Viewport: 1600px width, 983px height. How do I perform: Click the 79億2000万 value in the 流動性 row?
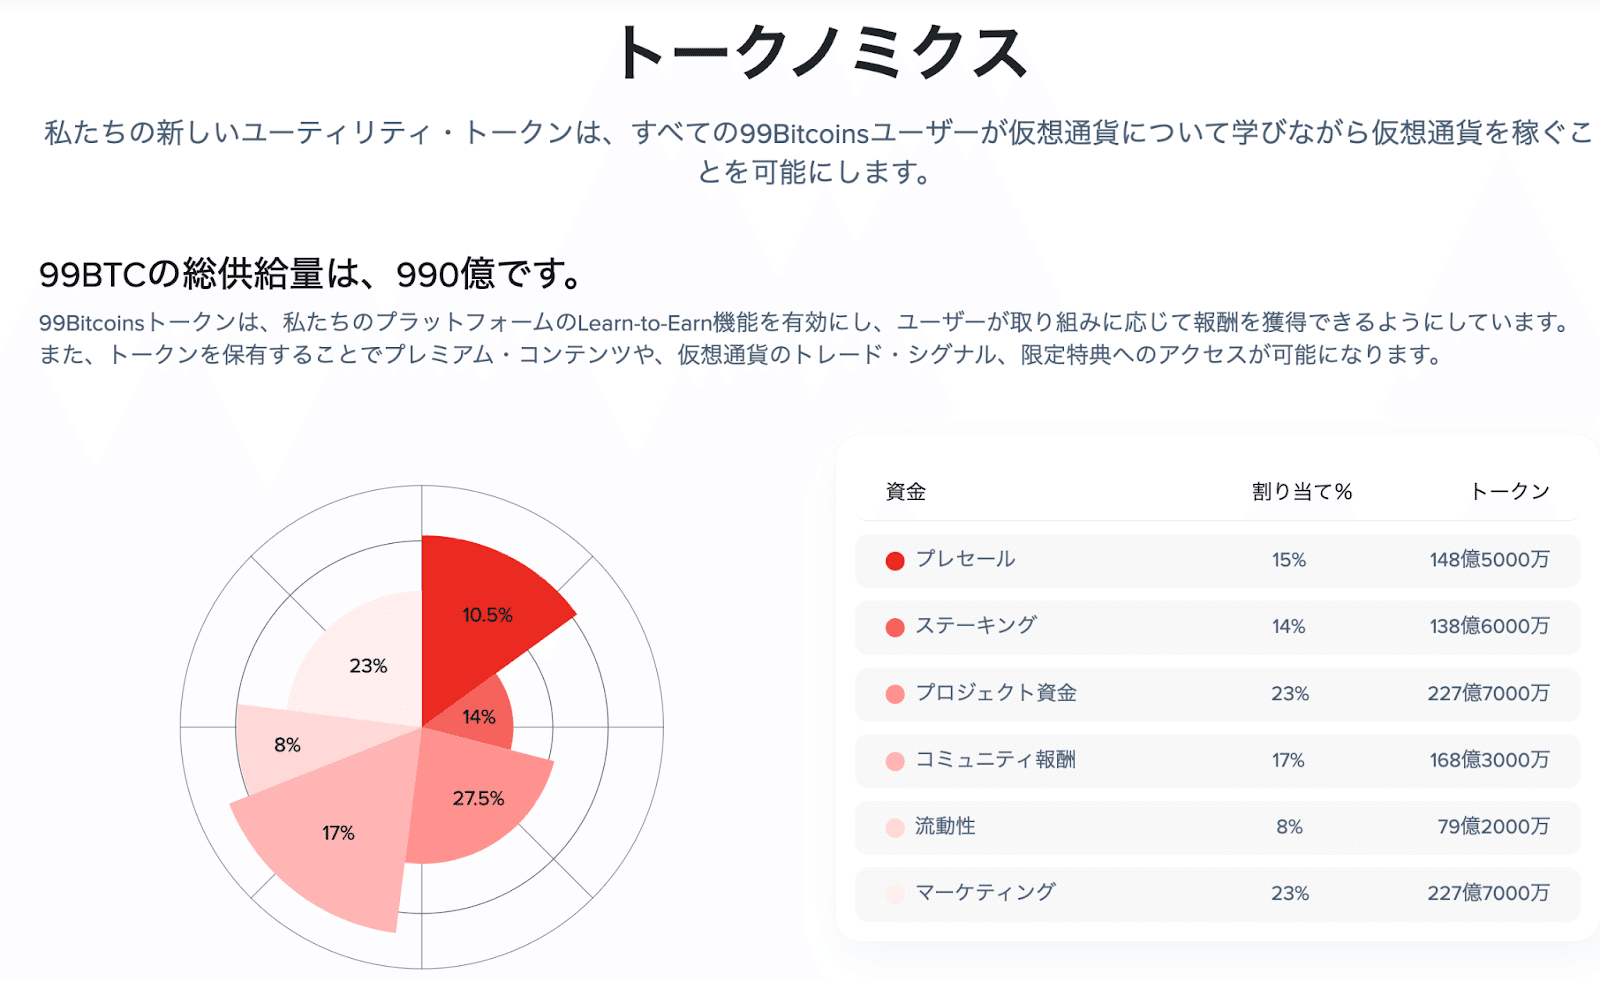1493,827
